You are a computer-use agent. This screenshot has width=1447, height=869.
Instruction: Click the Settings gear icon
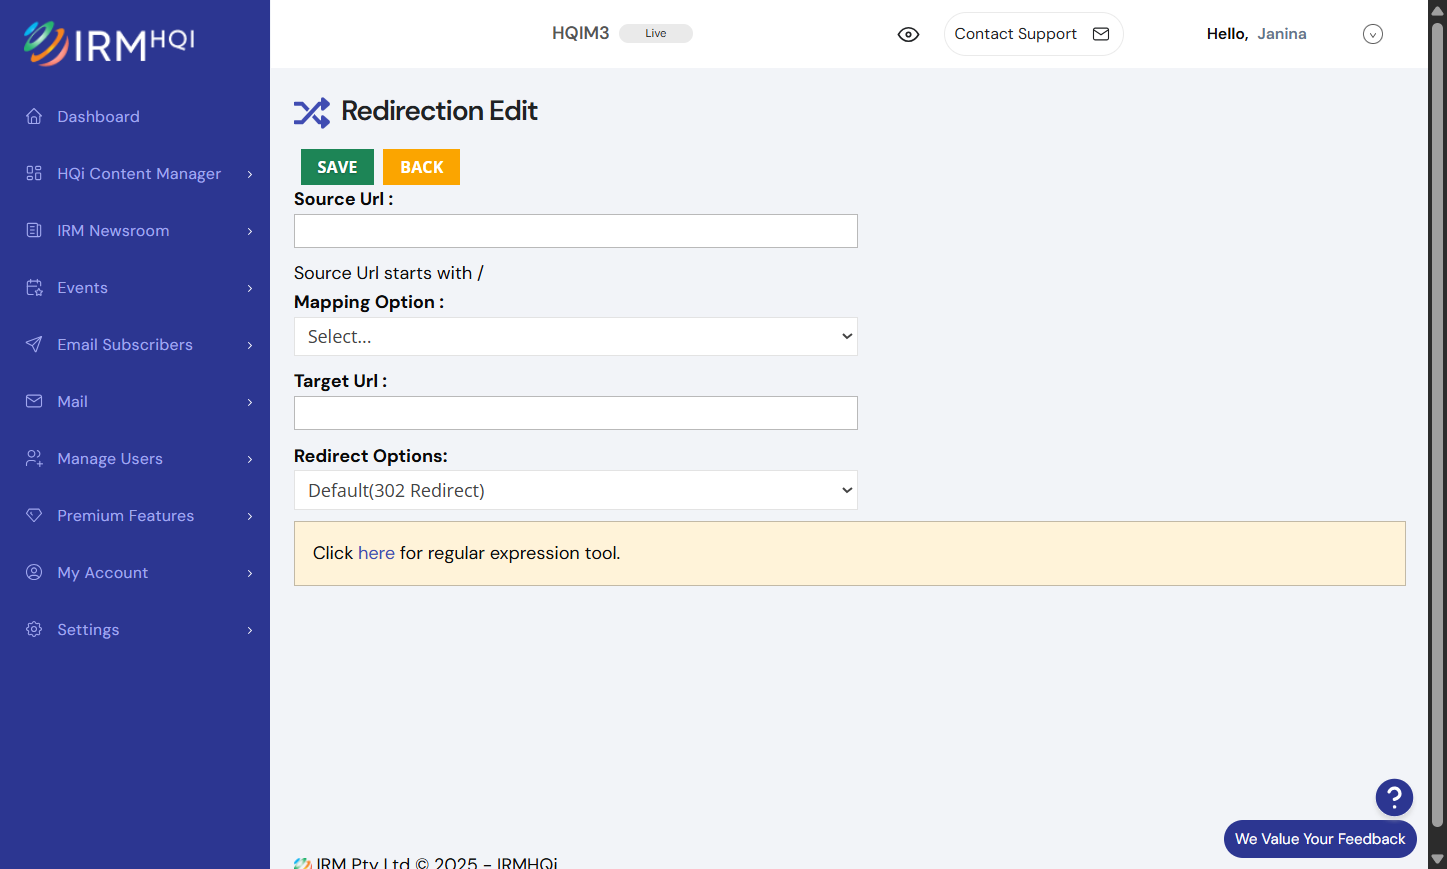pos(34,629)
